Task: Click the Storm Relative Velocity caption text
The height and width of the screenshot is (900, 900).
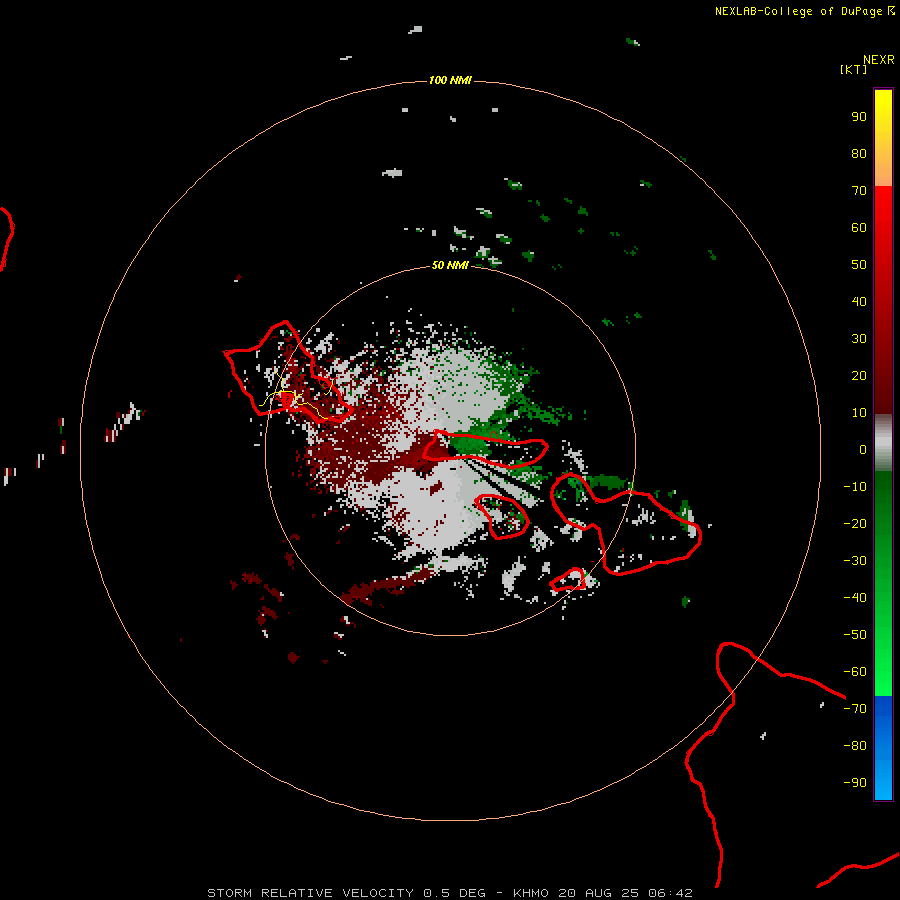Action: (x=450, y=893)
